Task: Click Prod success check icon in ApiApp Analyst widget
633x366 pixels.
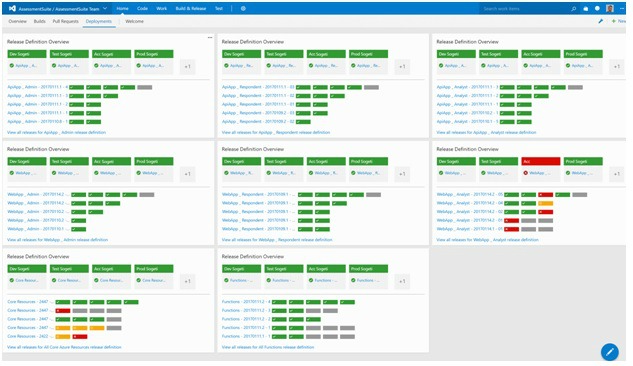Action: click(568, 65)
